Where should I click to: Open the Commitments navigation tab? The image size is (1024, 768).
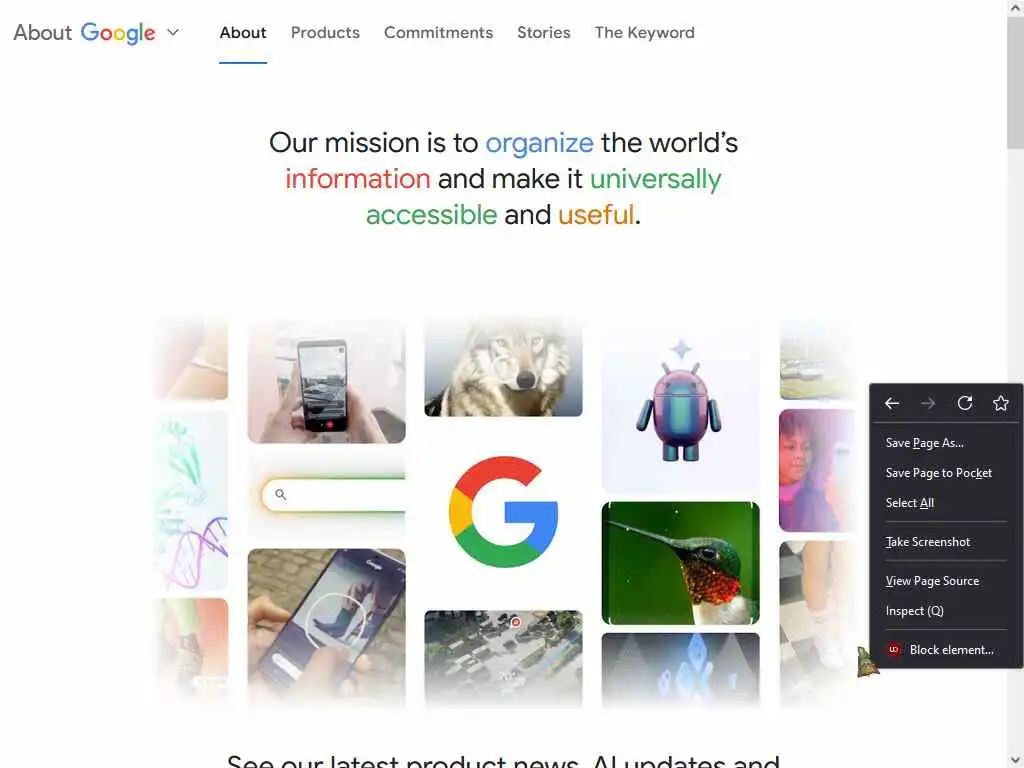[438, 33]
